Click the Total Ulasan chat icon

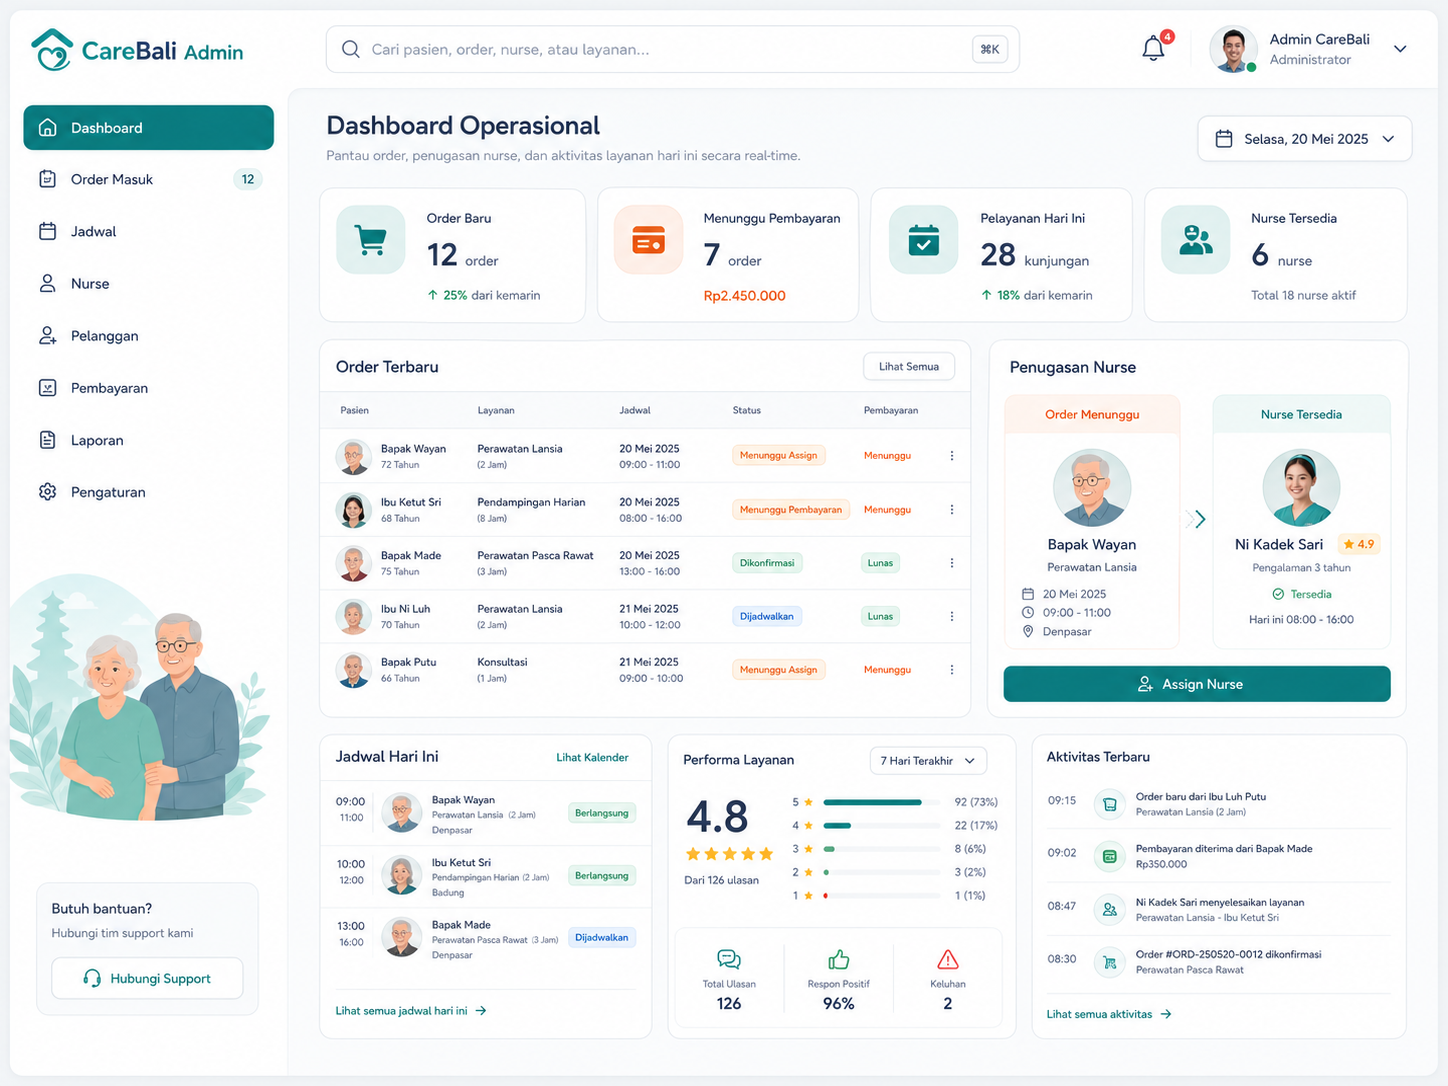(729, 960)
